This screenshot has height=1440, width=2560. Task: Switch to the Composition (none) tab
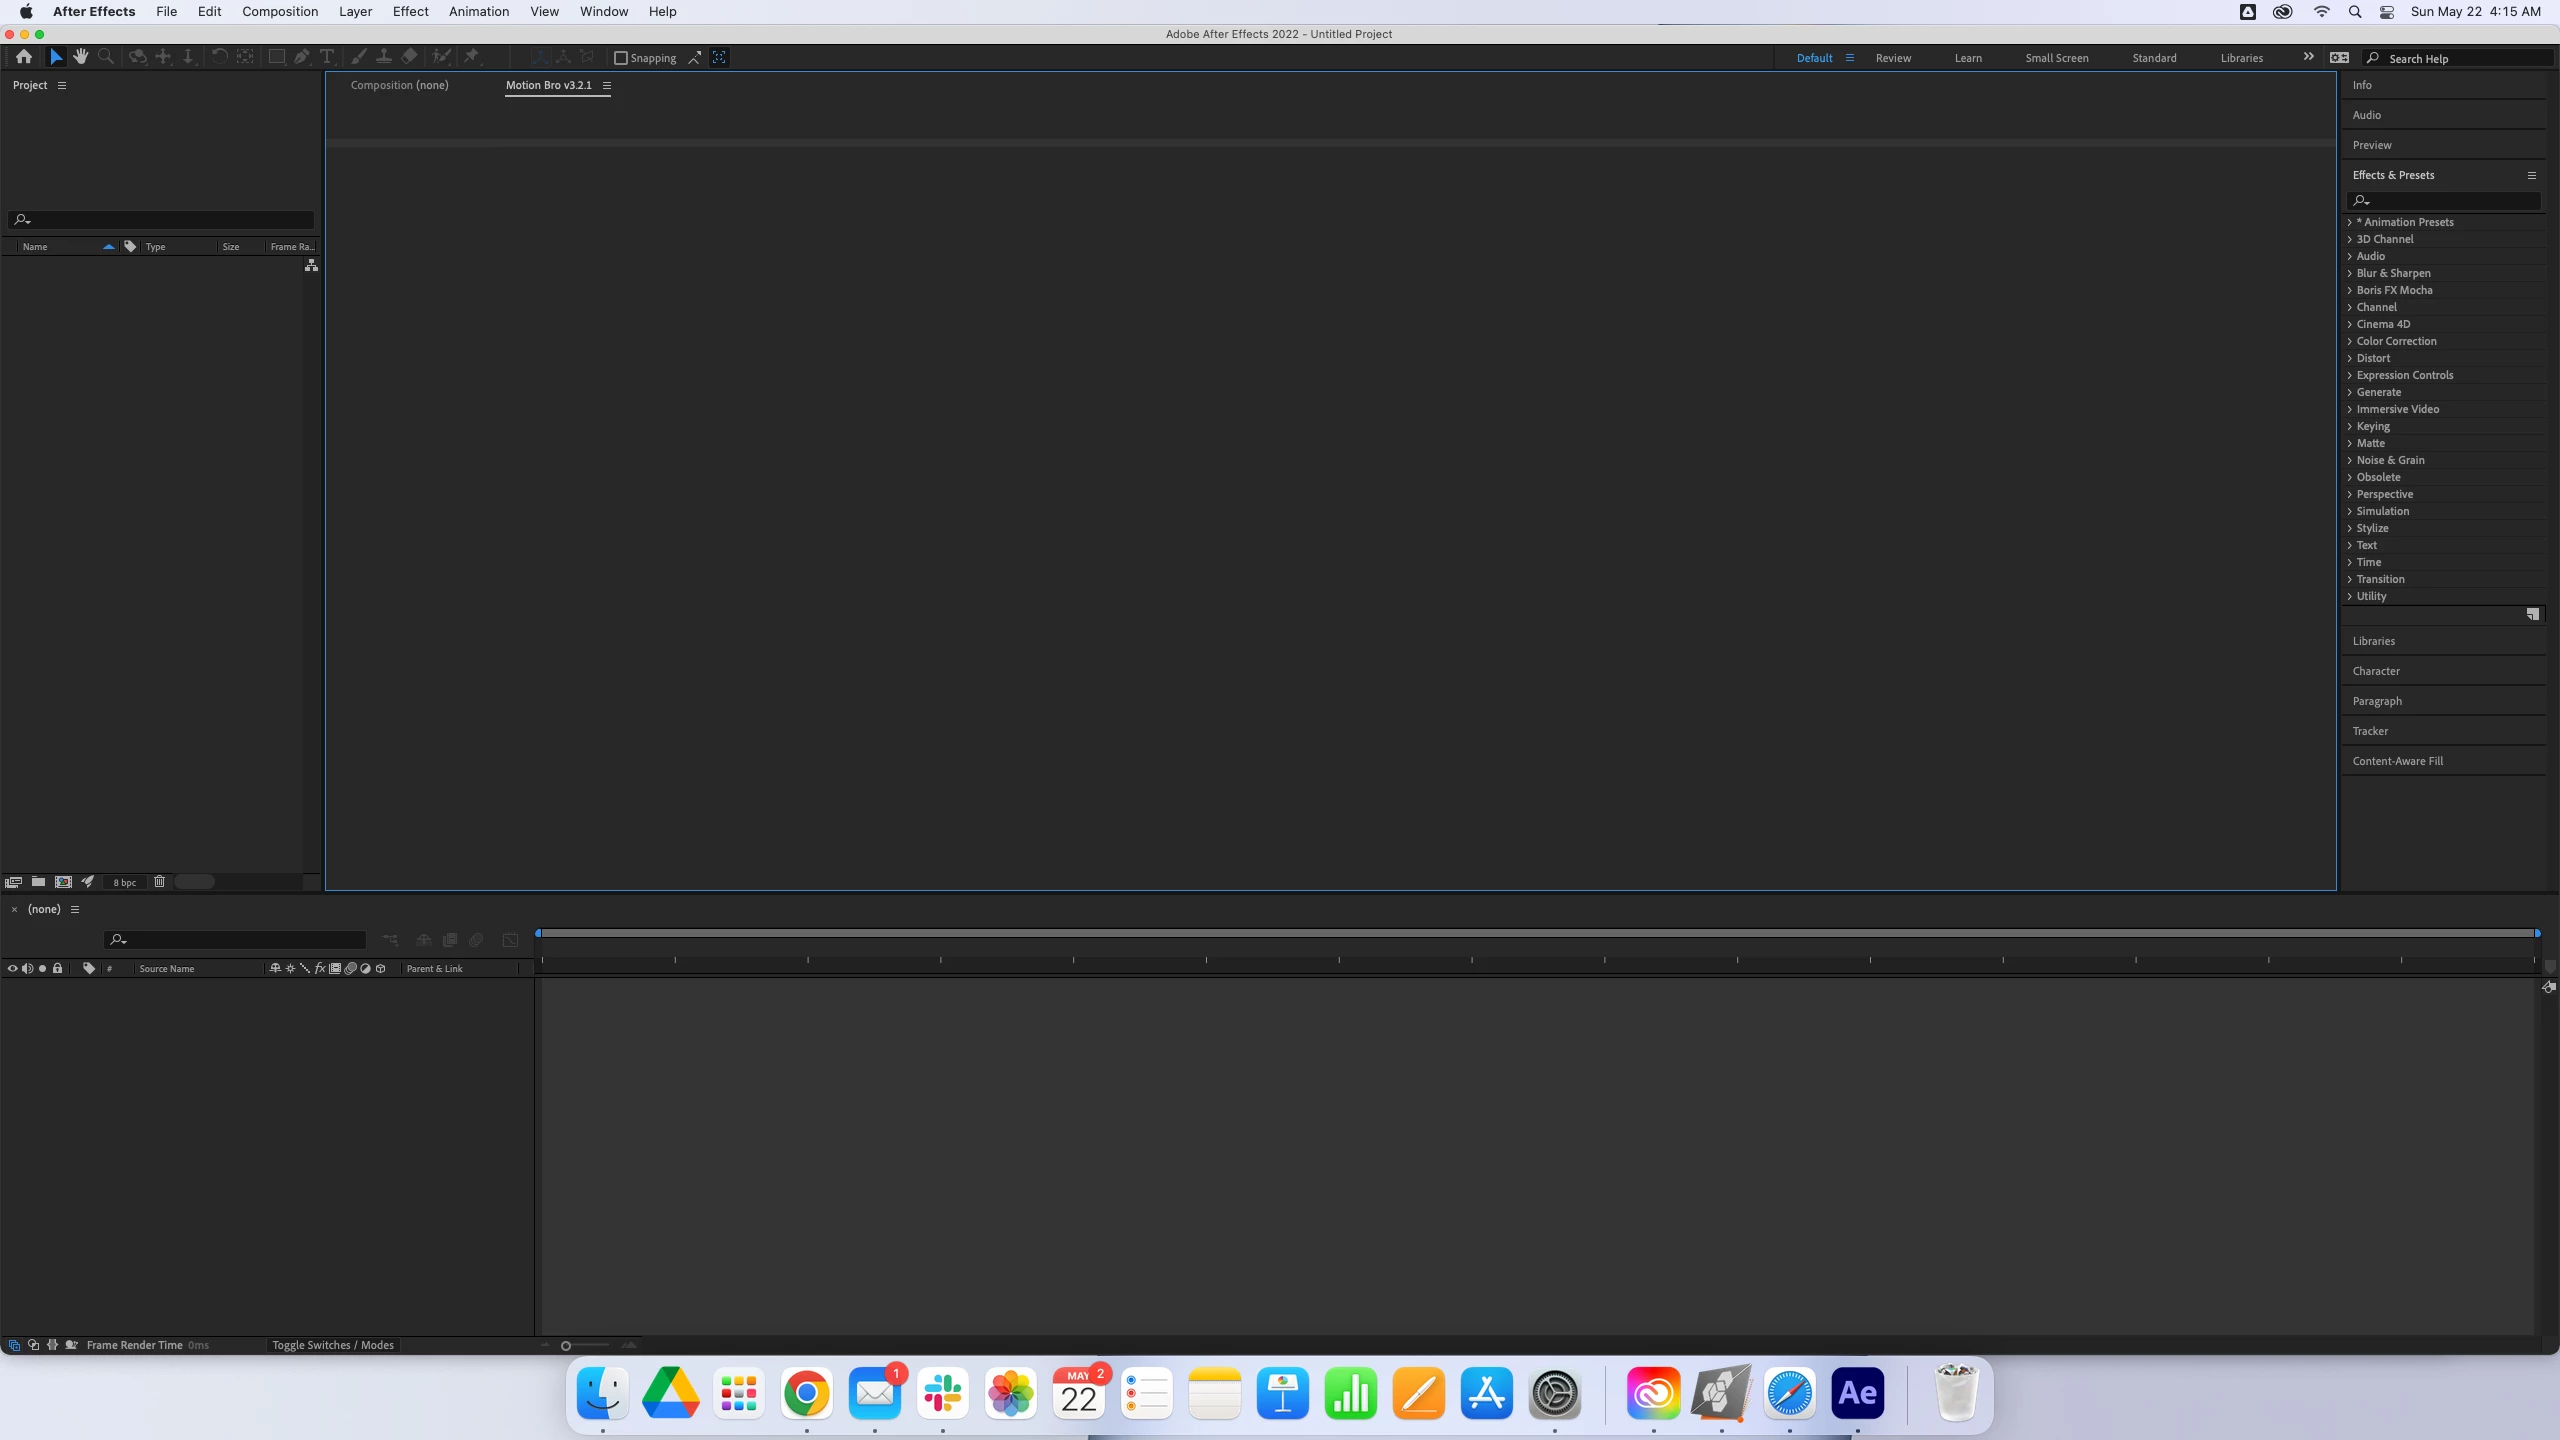pos(399,85)
